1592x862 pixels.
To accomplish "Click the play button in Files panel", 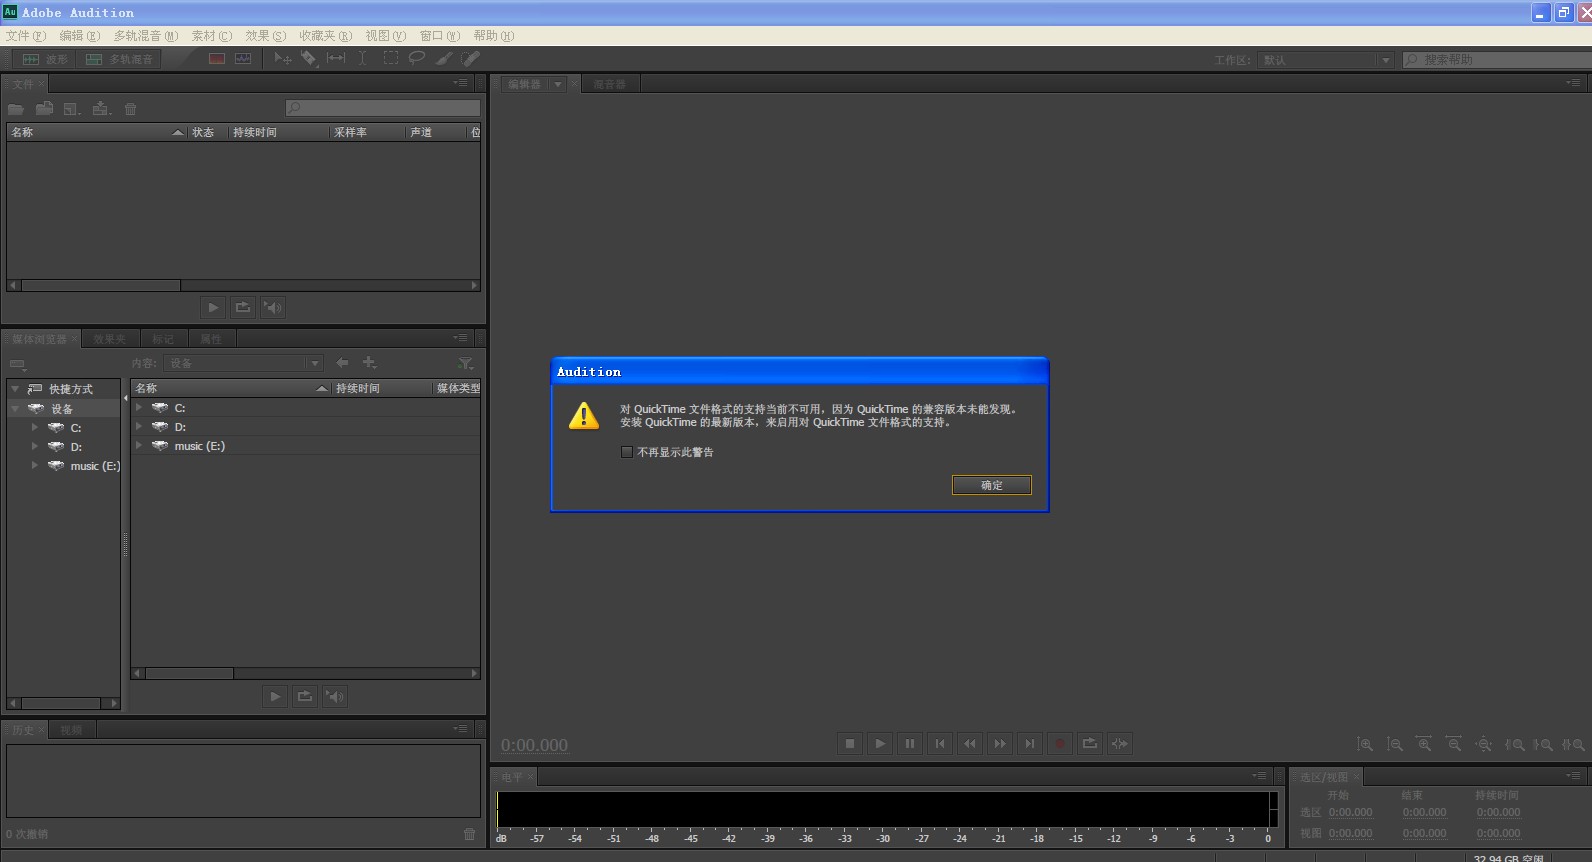I will [213, 307].
